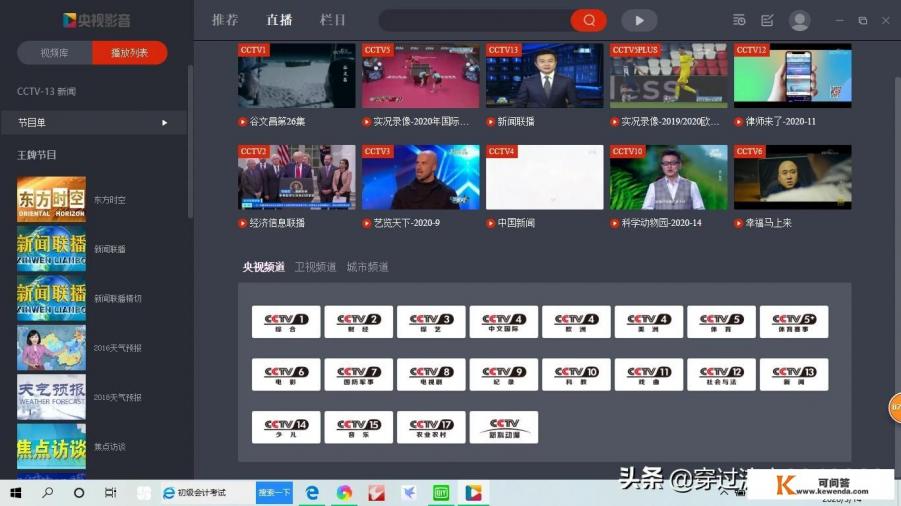Open the CCTV5 体育 channel logo
901x506 pixels.
click(721, 322)
